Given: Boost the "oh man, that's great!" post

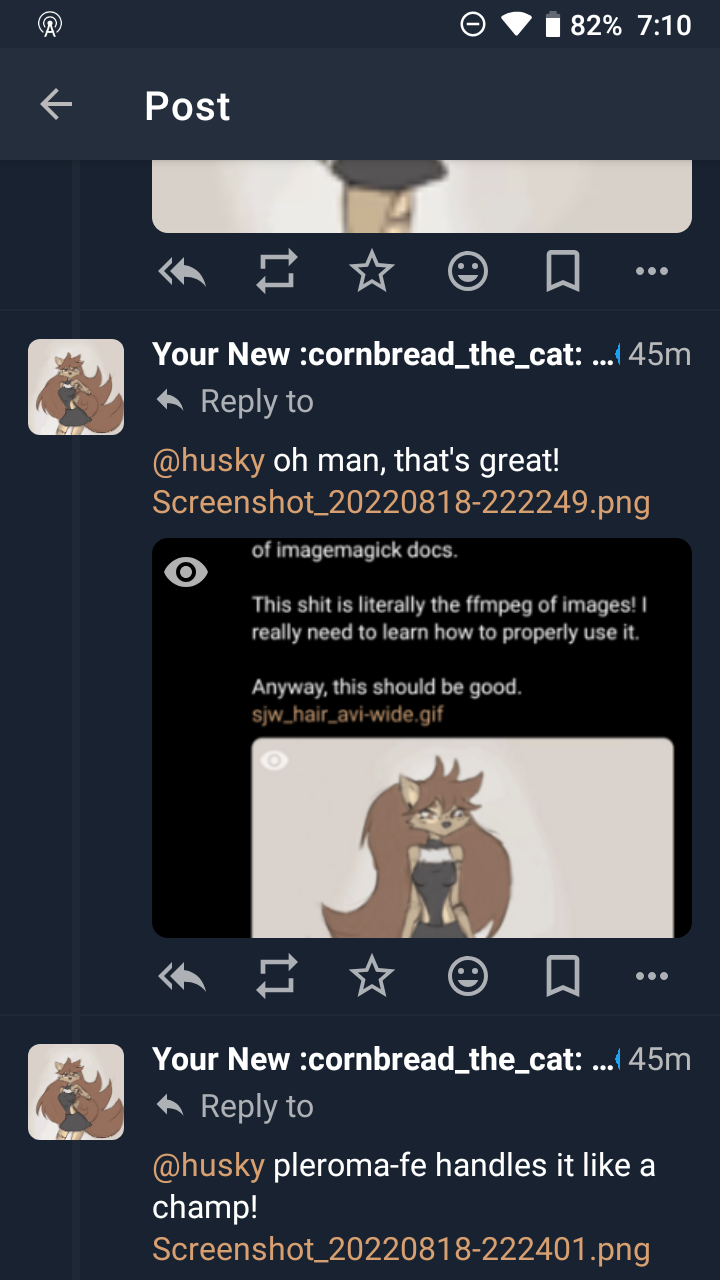Looking at the screenshot, I should click(x=277, y=976).
